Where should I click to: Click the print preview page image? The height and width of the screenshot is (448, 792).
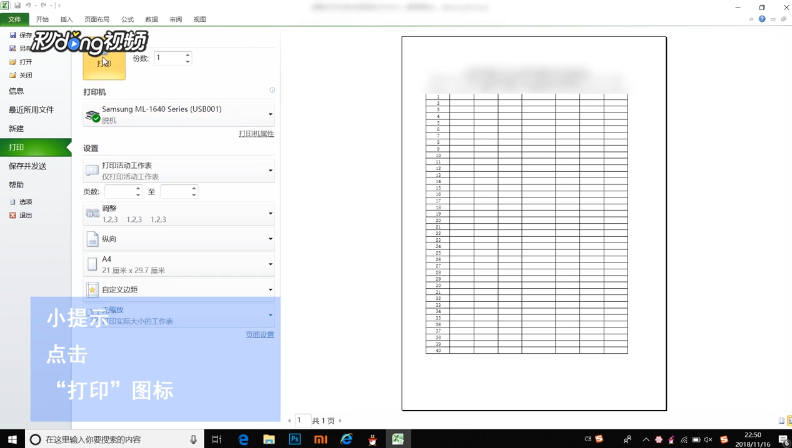534,223
